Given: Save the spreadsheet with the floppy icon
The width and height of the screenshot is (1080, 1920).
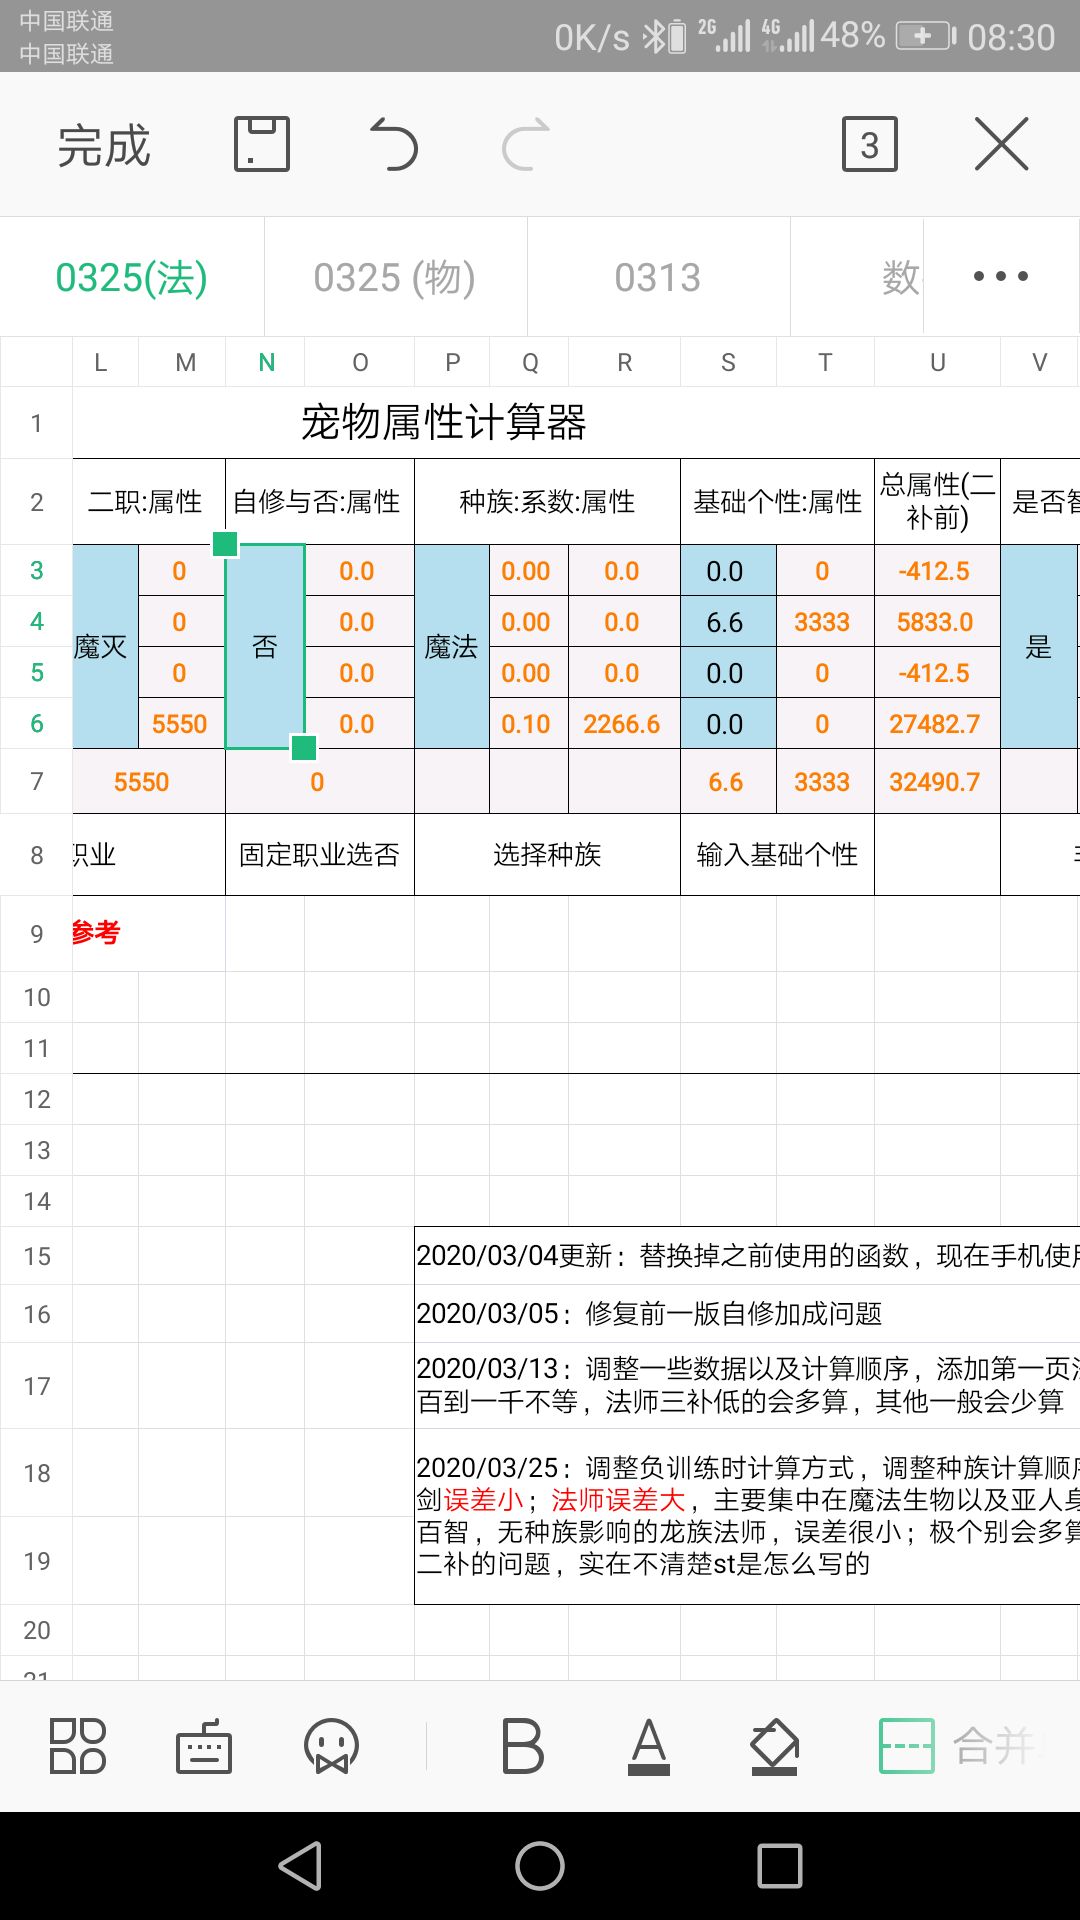Looking at the screenshot, I should [262, 144].
